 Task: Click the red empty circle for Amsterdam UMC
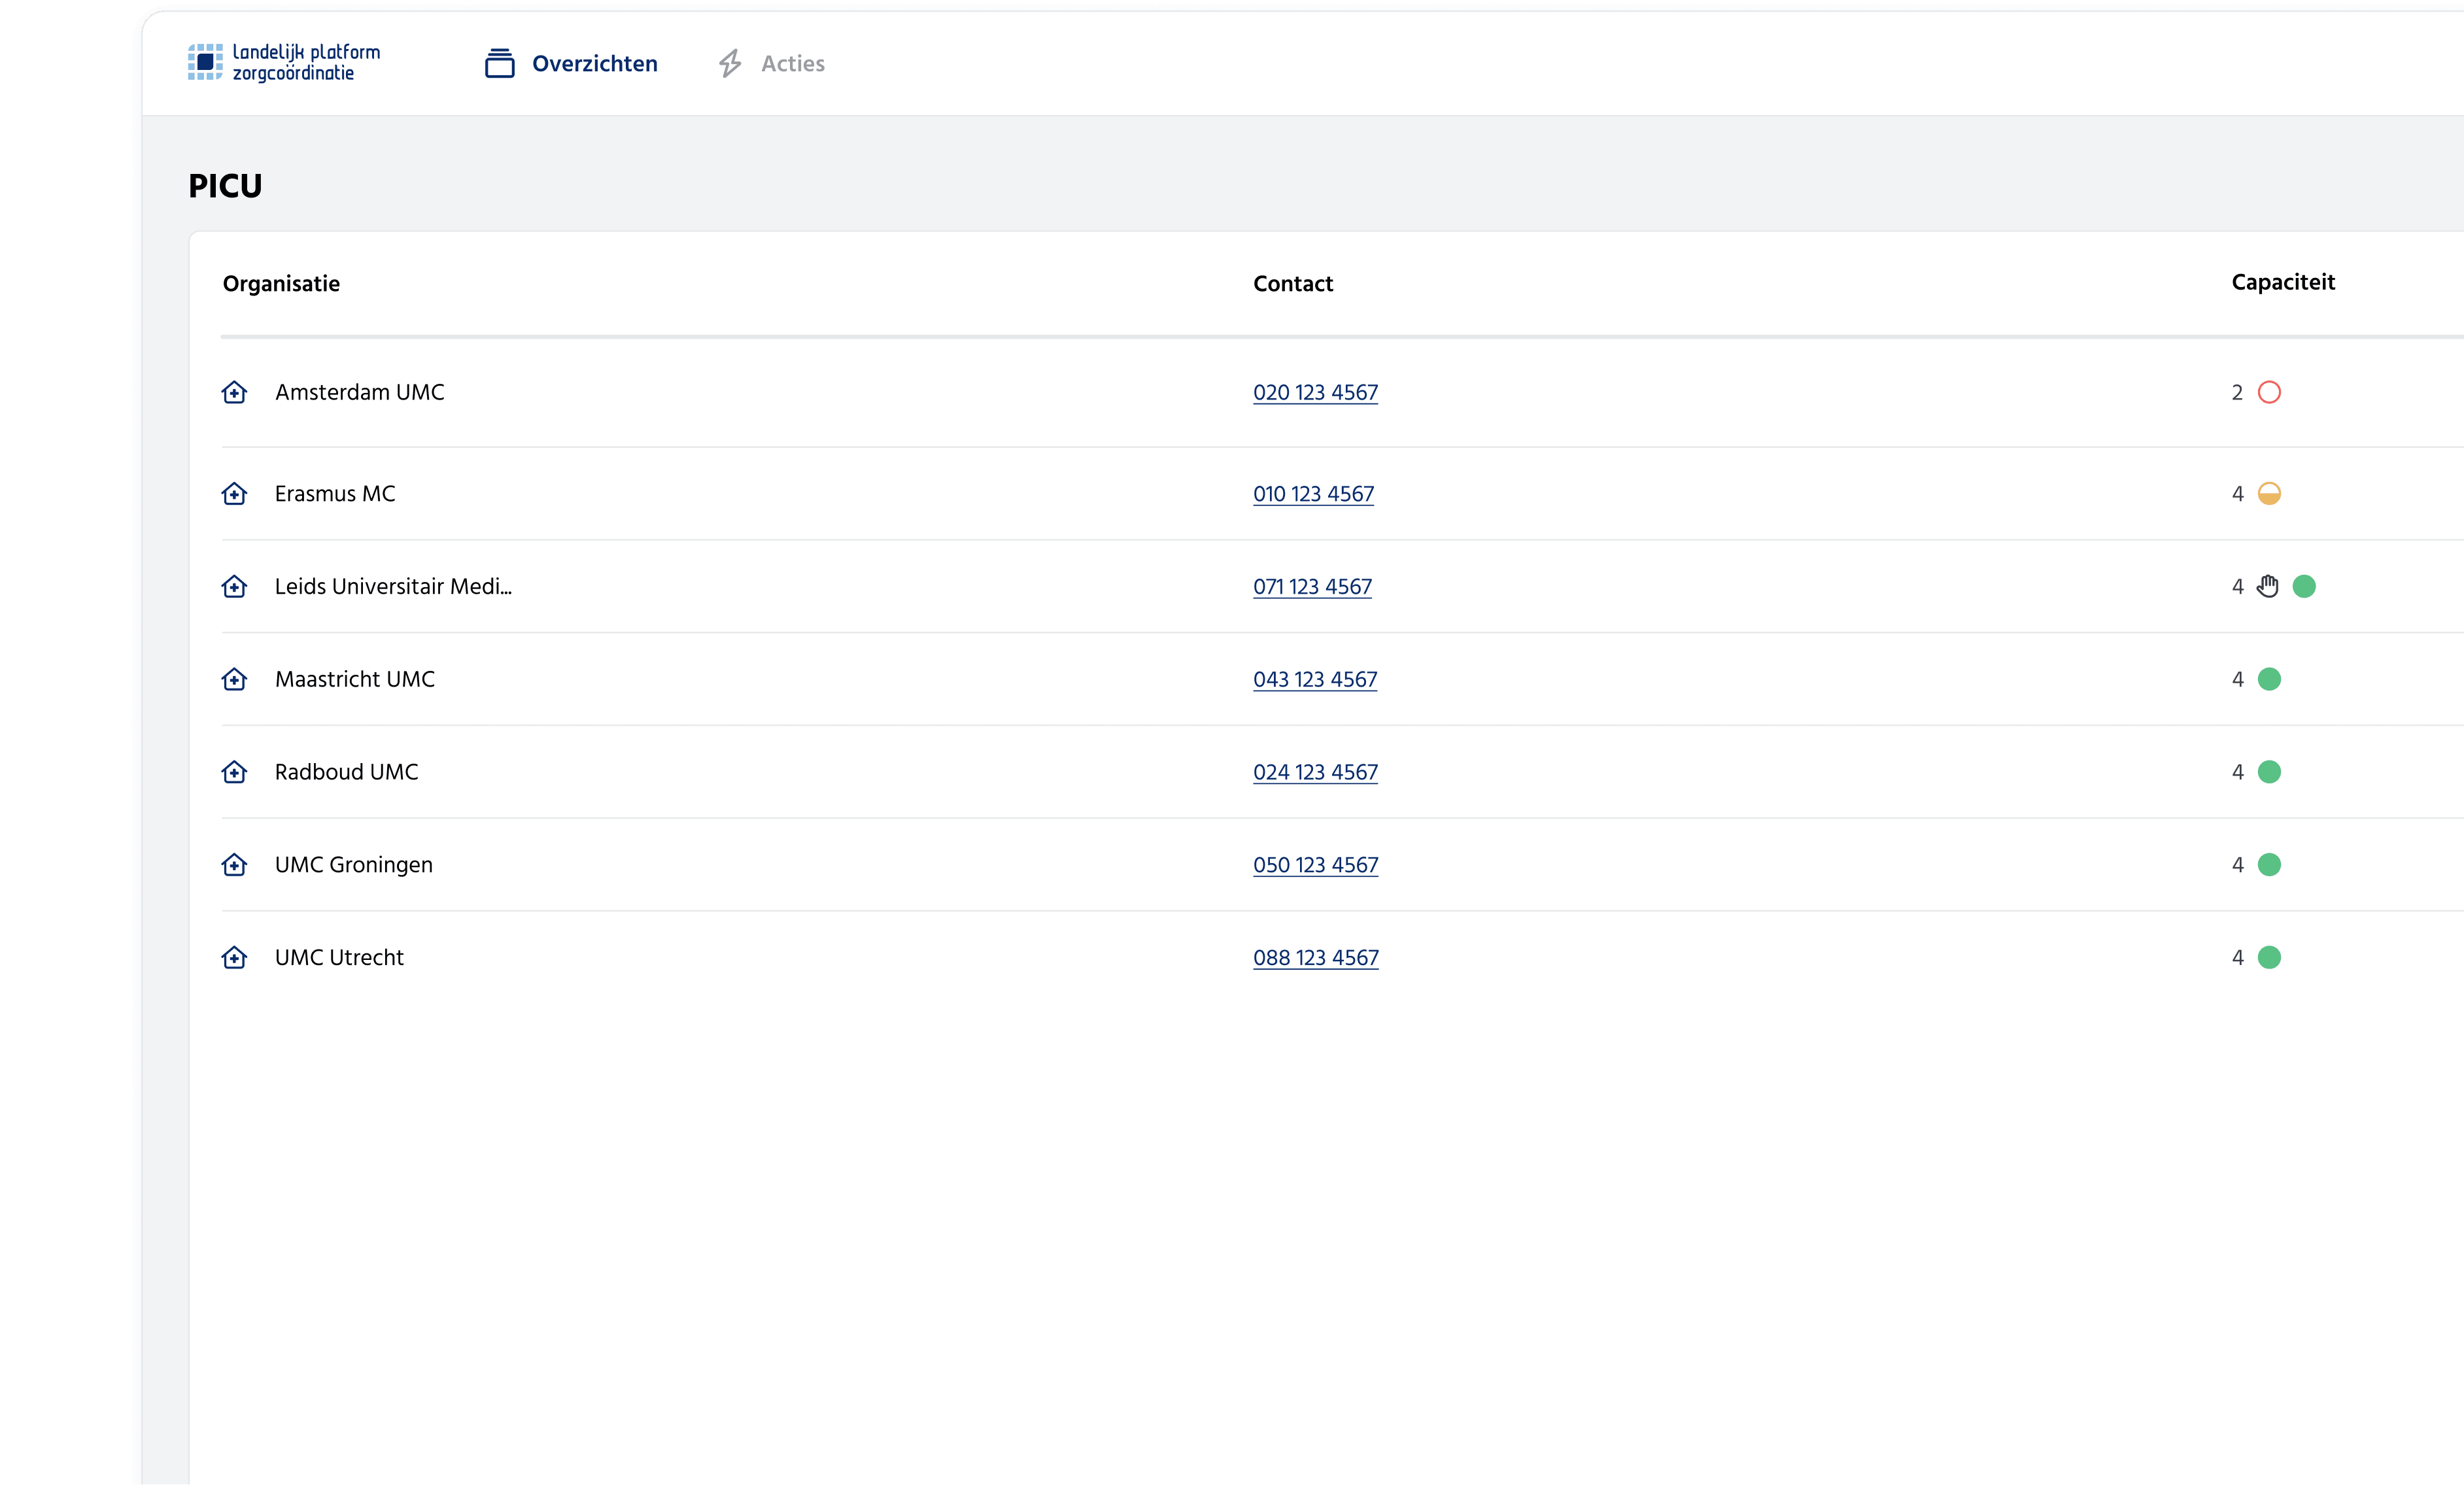click(x=2269, y=392)
